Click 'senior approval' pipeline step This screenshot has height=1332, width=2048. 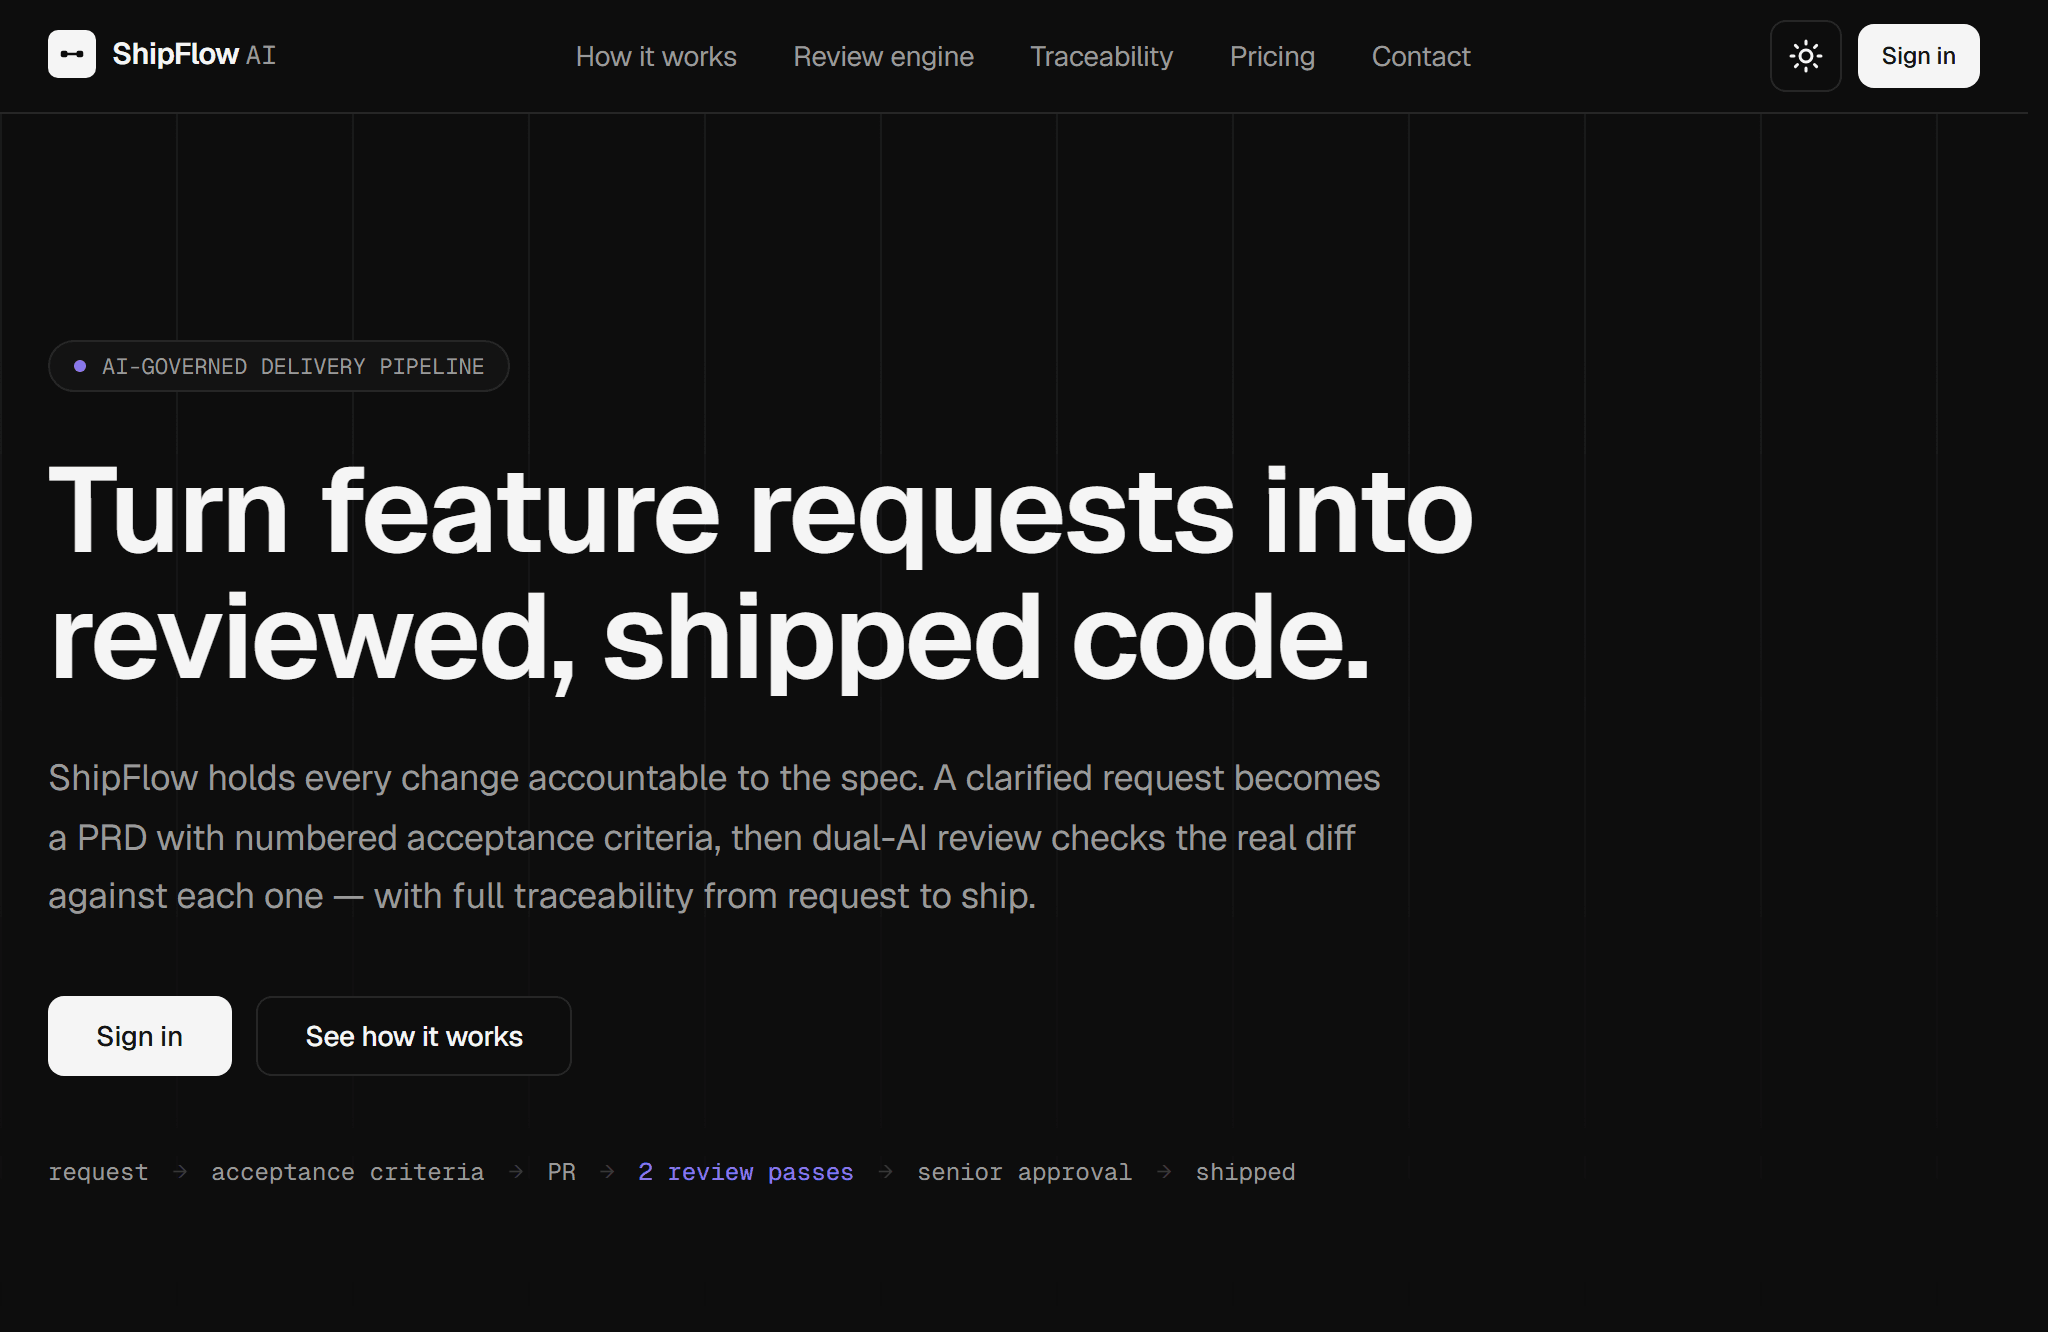tap(1024, 1172)
